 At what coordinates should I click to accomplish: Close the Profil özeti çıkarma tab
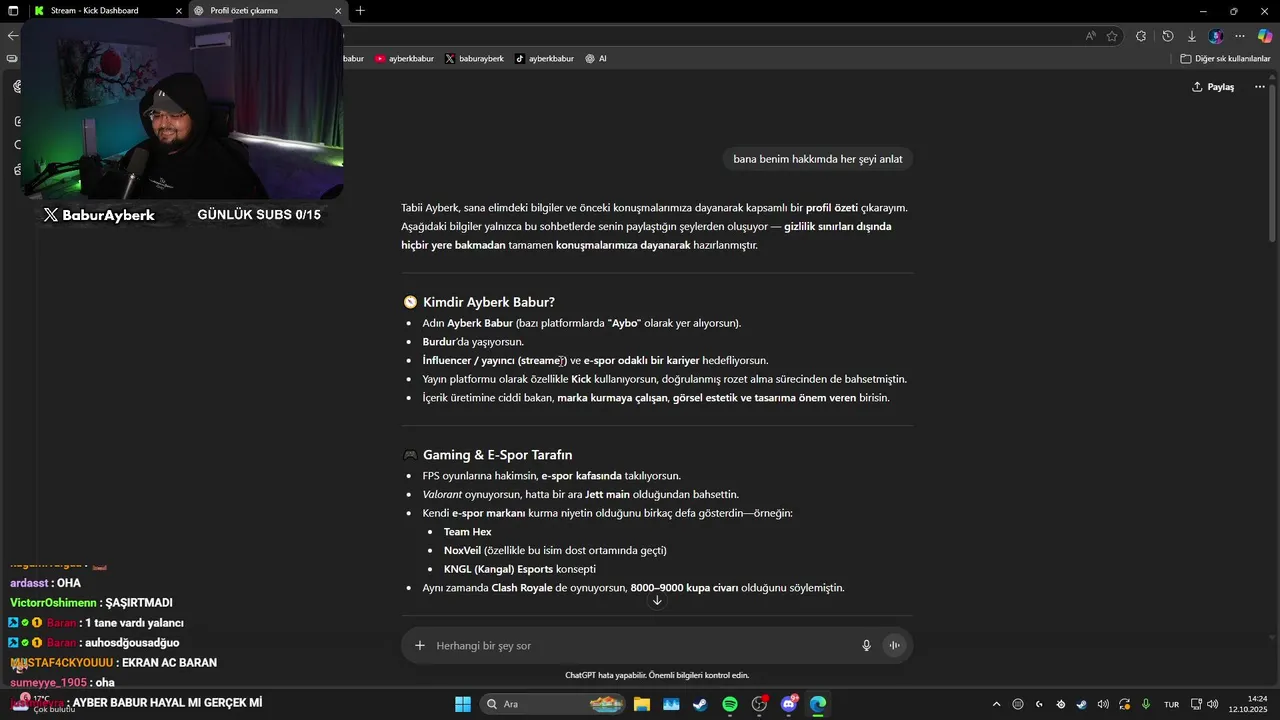(x=338, y=11)
